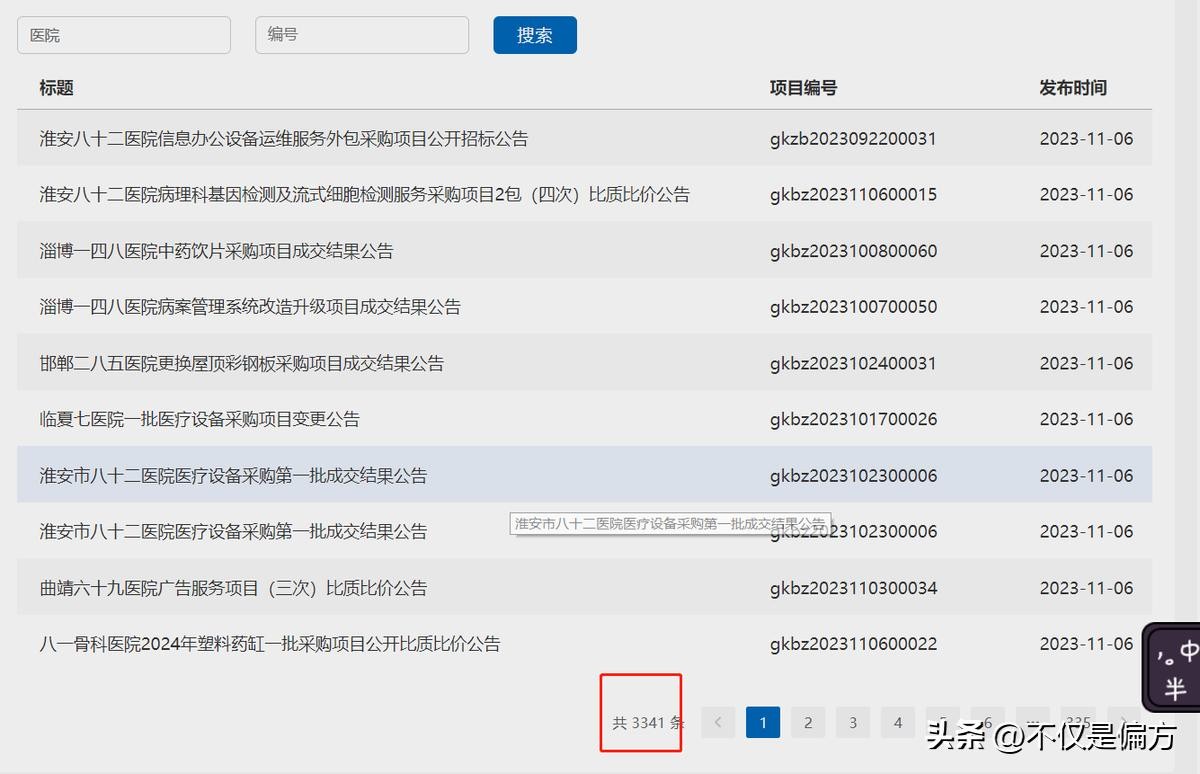Viewport: 1200px width, 774px height.
Task: Open 淄博一四八医院中药饮片采购 result notice
Action: point(217,251)
